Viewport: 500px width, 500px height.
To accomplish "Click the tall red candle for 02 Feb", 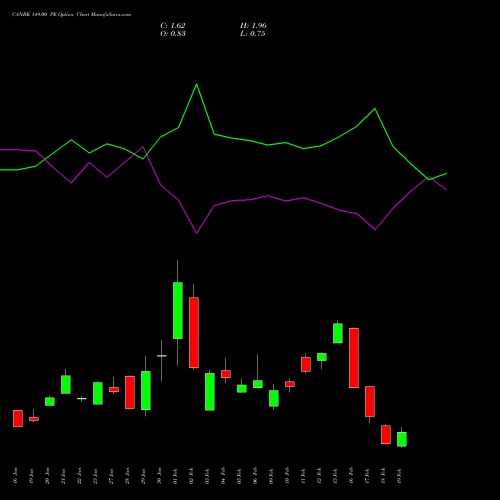I will pos(194,332).
